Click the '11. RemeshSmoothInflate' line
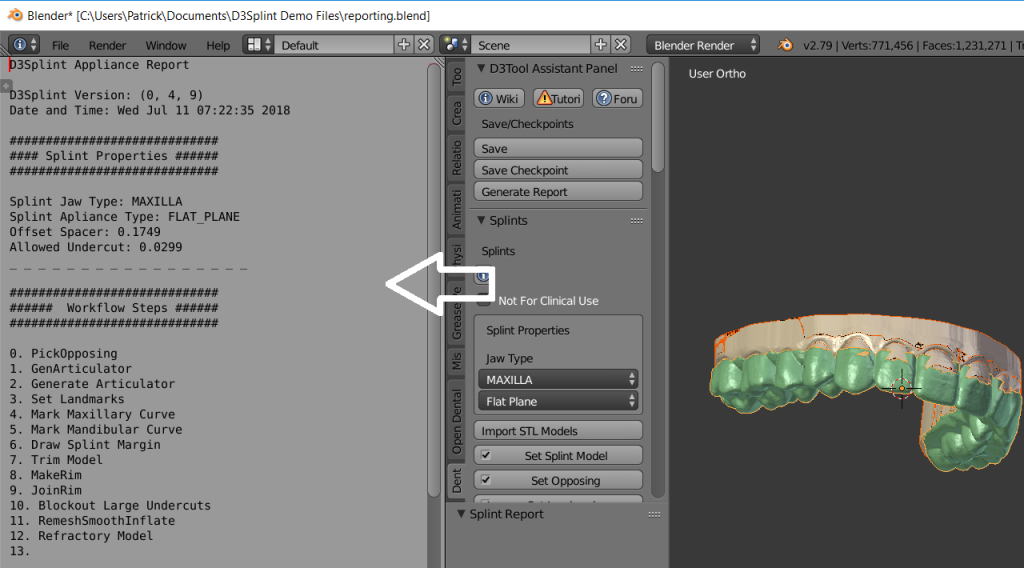The image size is (1024, 568). pos(92,521)
